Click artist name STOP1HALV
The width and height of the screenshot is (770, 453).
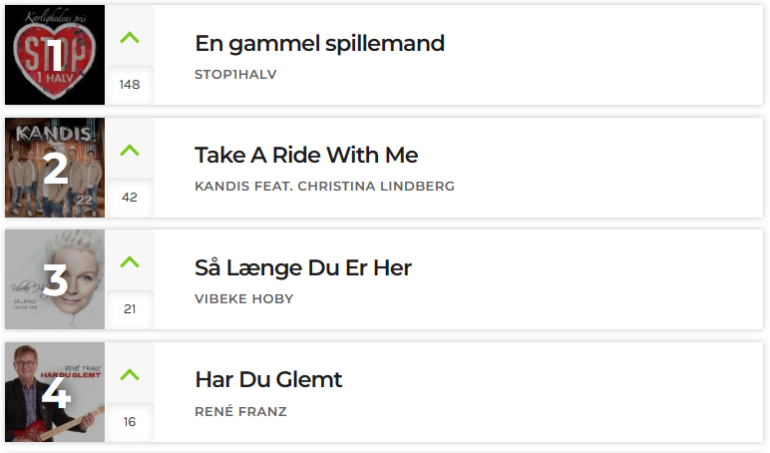click(236, 74)
